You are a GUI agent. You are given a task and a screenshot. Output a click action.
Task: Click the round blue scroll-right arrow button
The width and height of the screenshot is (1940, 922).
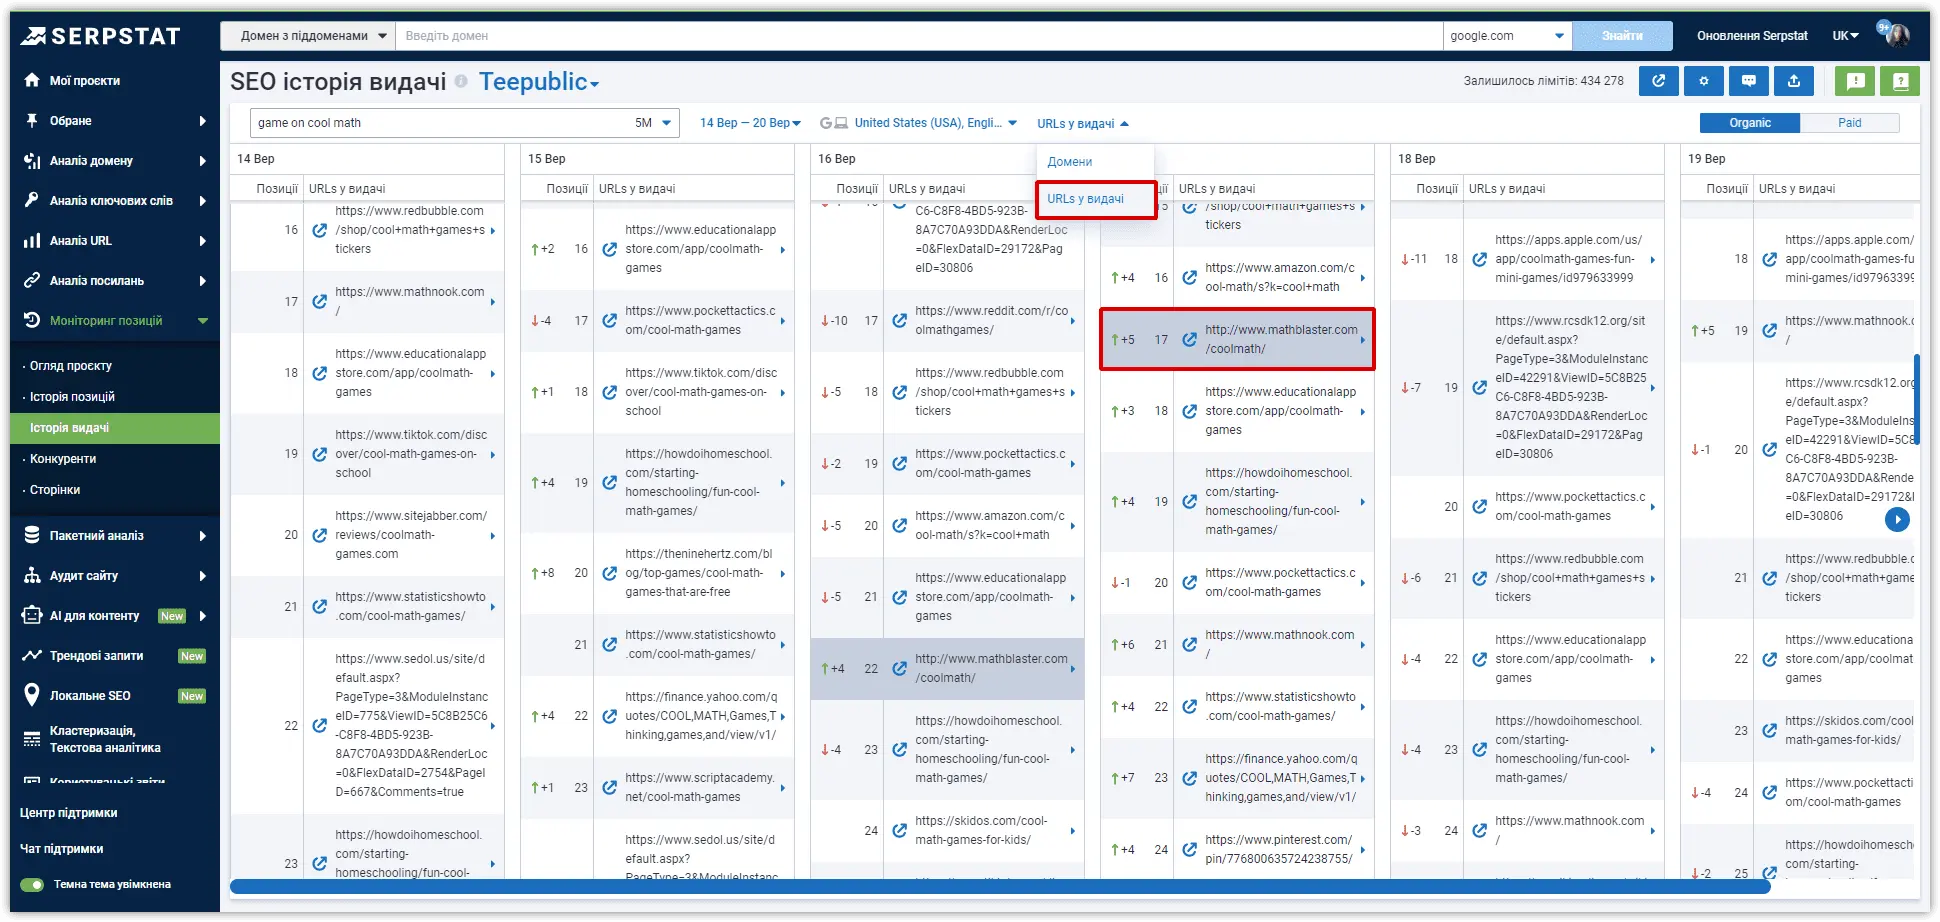click(1897, 519)
